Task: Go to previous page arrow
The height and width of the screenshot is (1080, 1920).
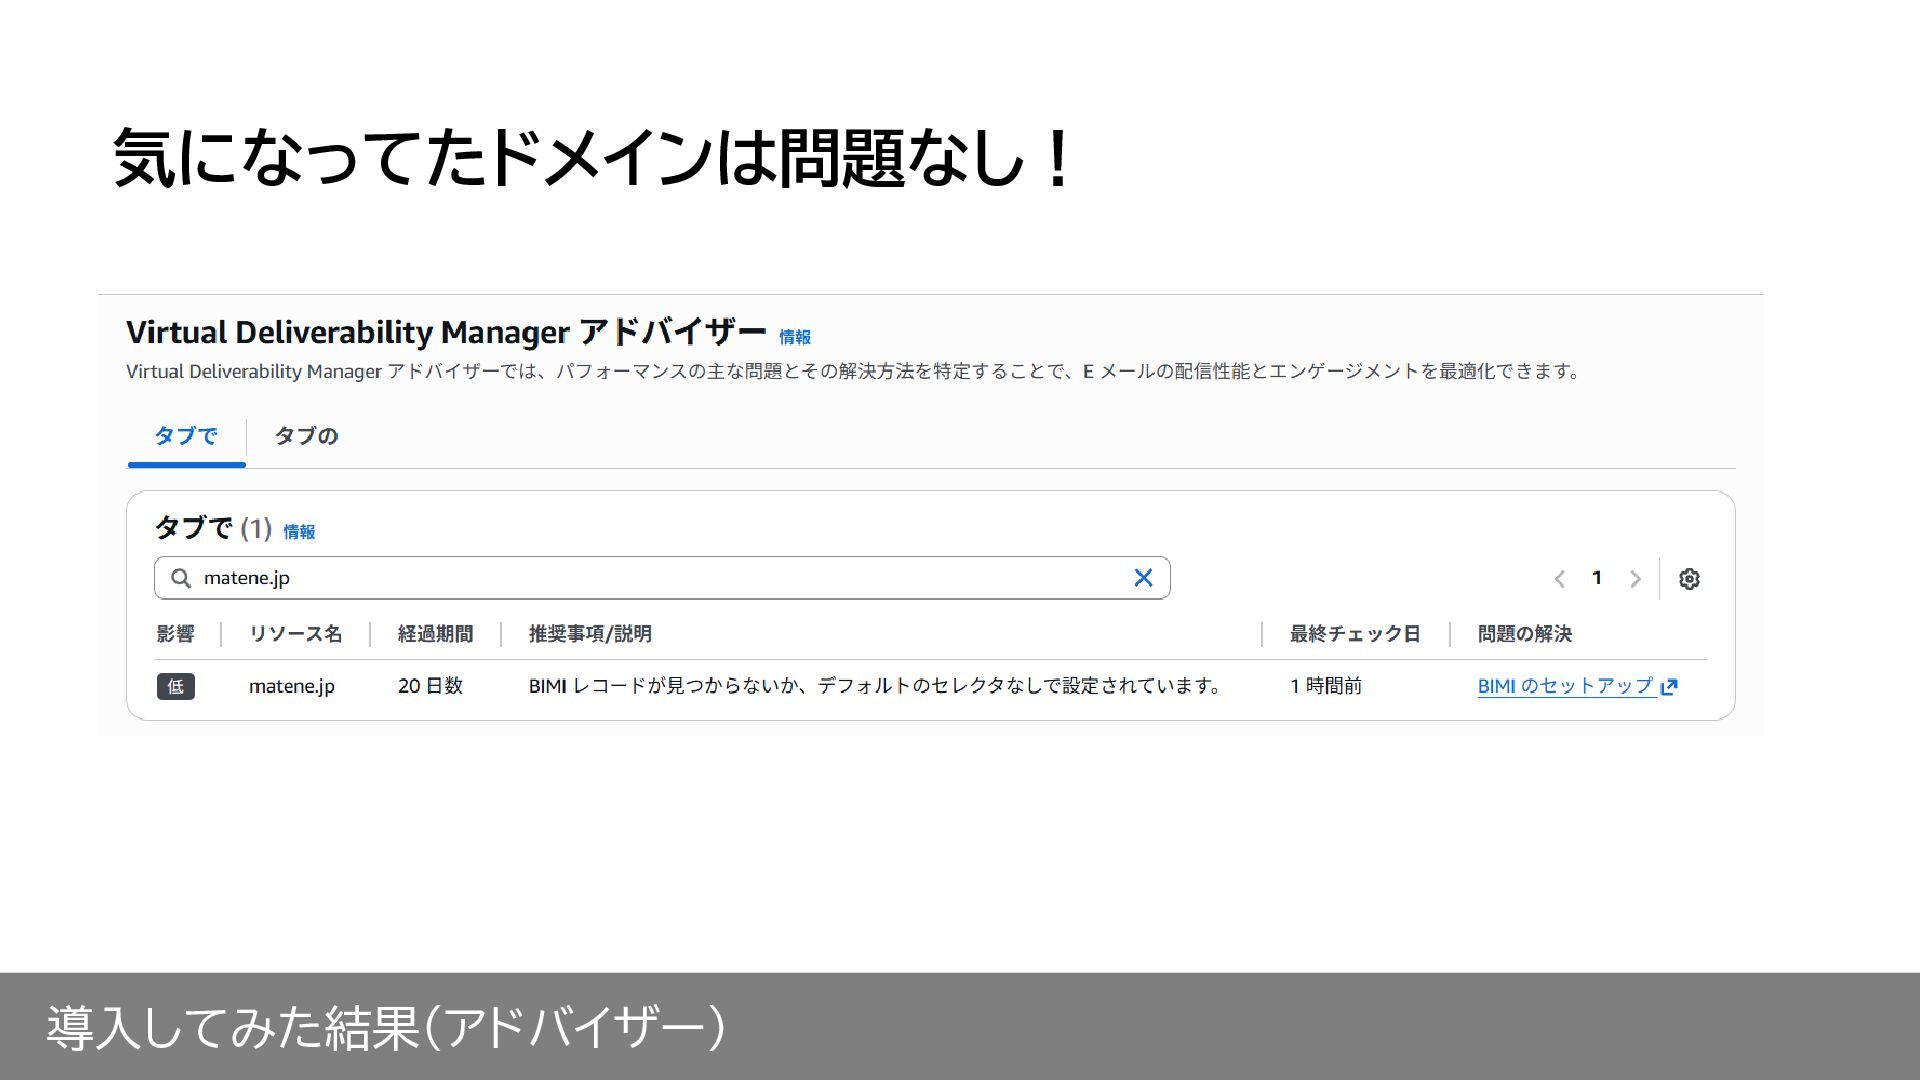Action: point(1559,579)
